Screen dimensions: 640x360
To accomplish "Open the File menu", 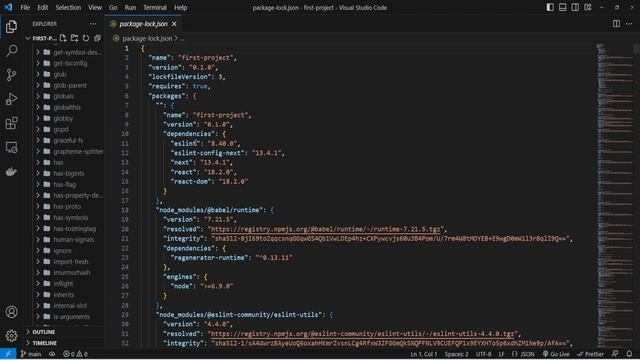I will click(x=25, y=7).
